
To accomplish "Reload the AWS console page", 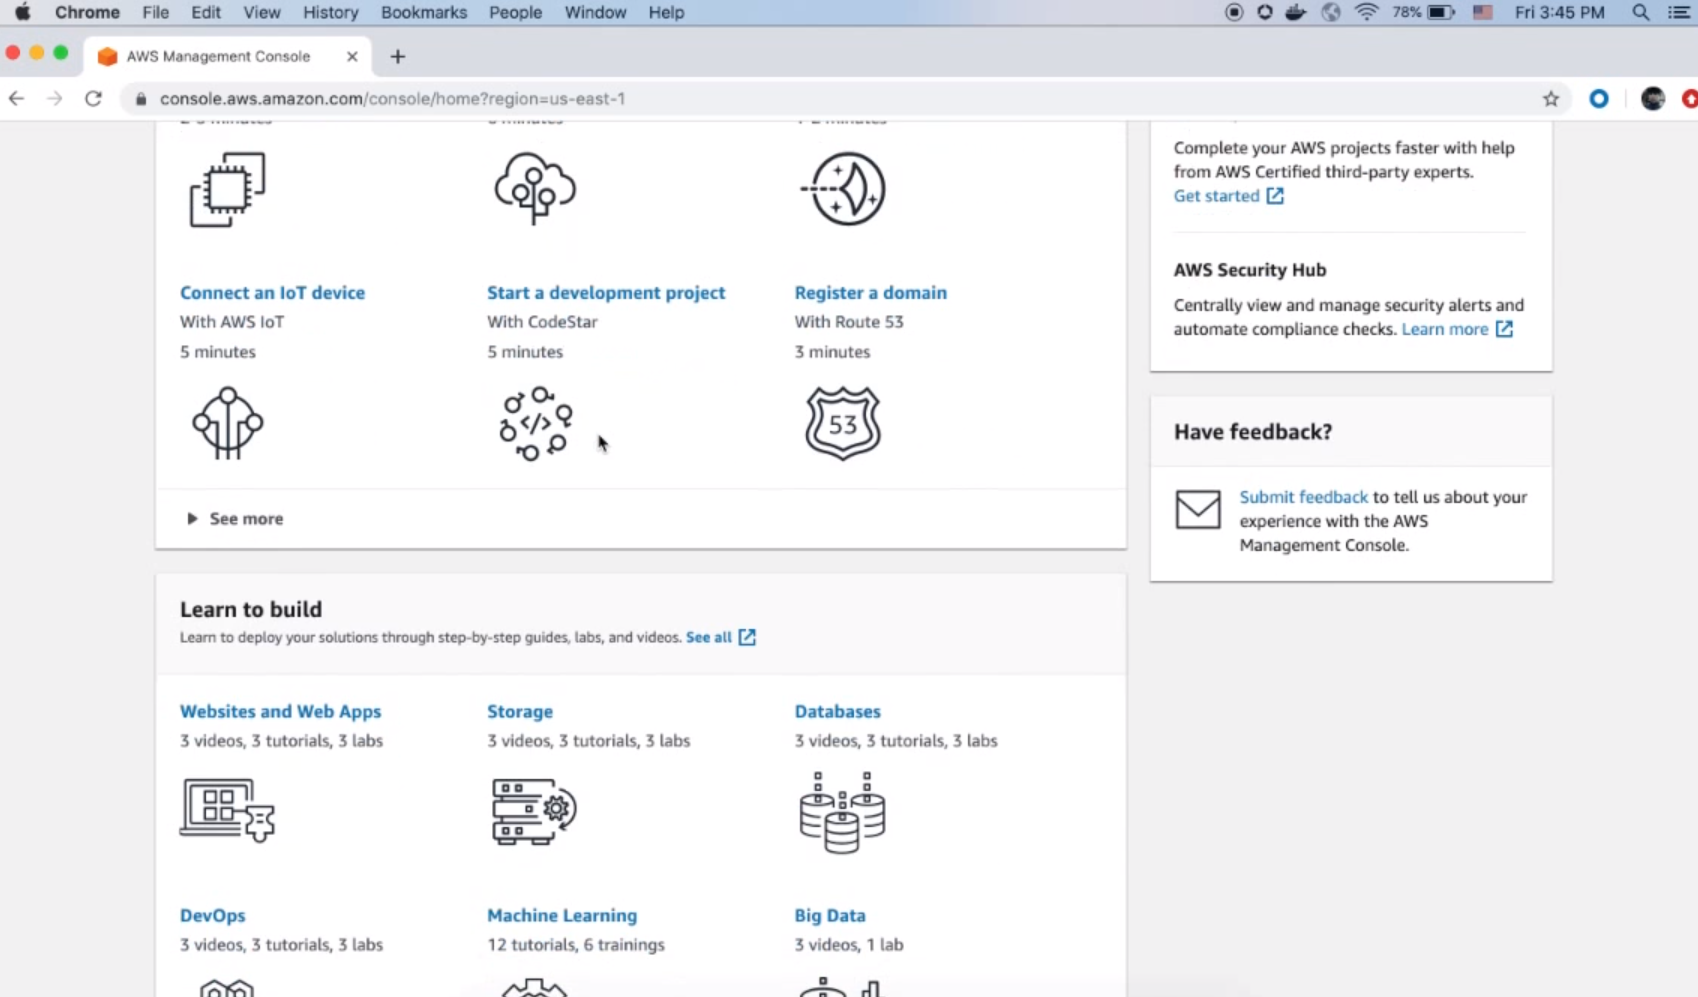I will pos(93,99).
